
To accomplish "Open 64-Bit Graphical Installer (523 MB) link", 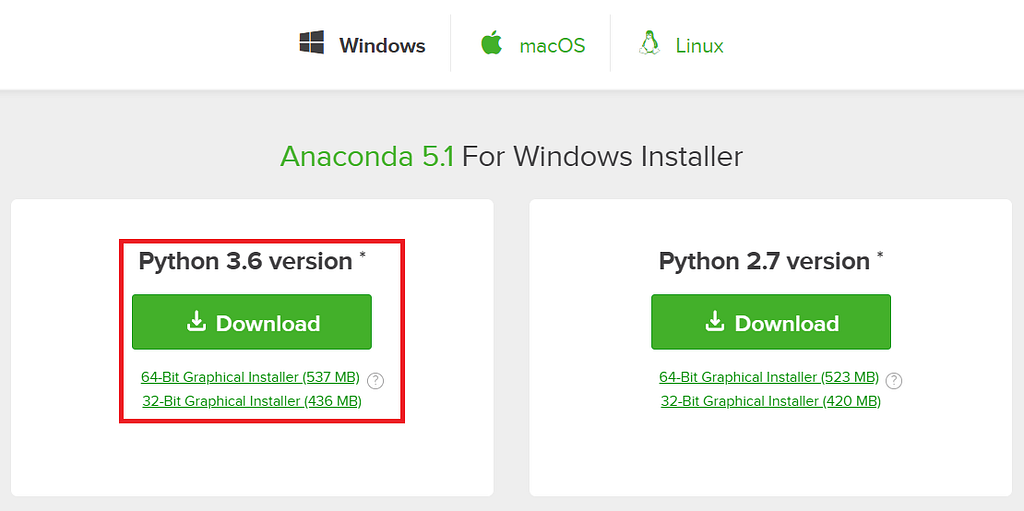I will pyautogui.click(x=768, y=377).
